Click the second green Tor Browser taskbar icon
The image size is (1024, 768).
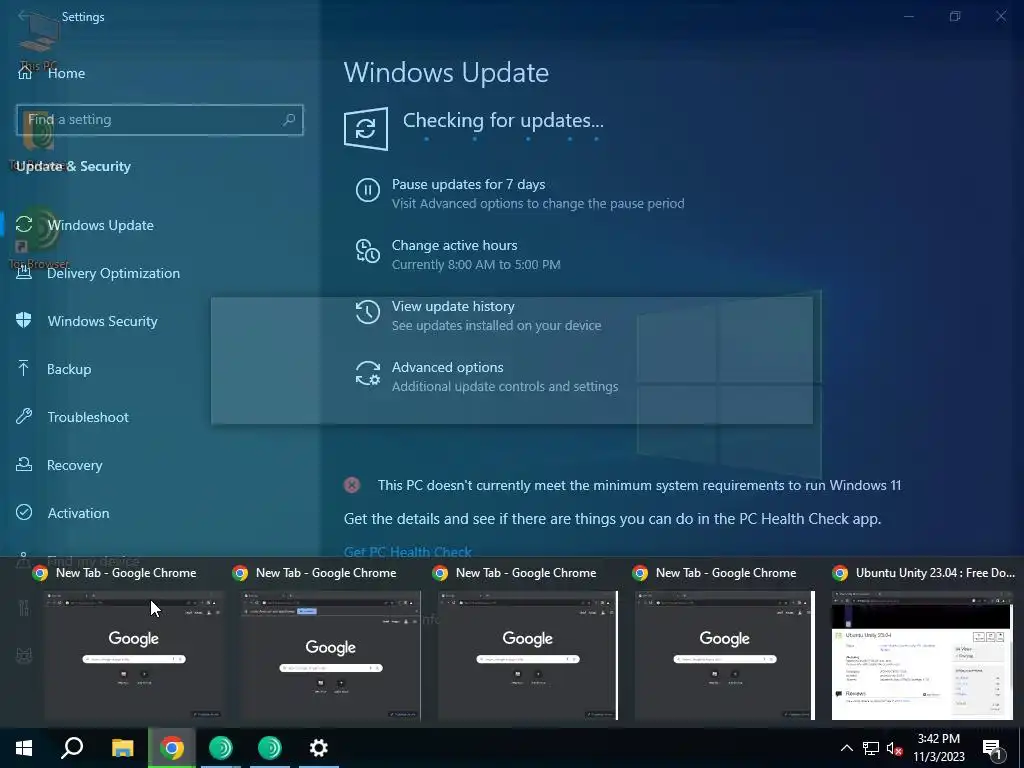coord(270,748)
